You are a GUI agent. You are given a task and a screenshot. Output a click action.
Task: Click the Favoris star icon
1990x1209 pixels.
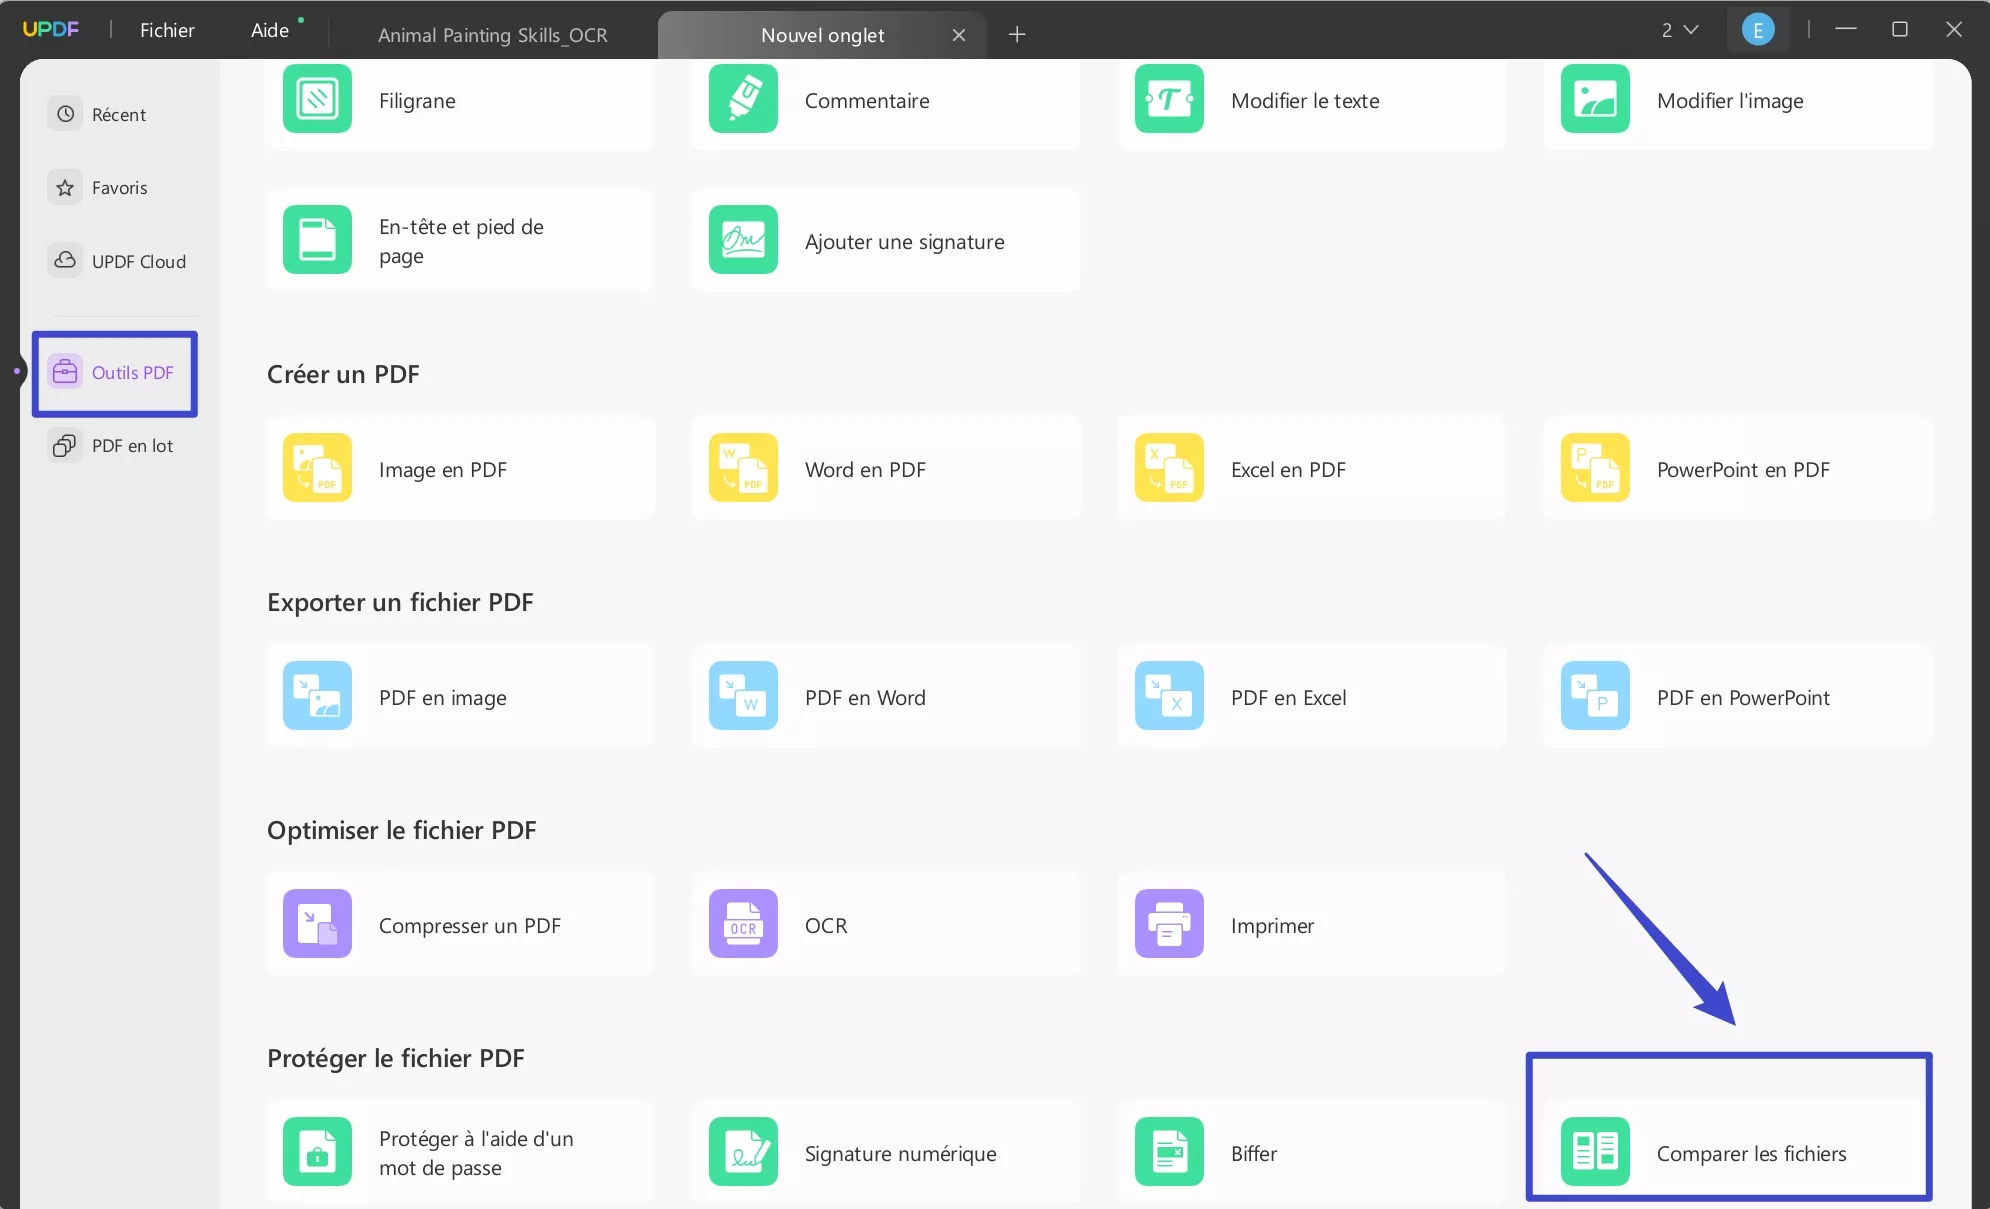coord(65,187)
